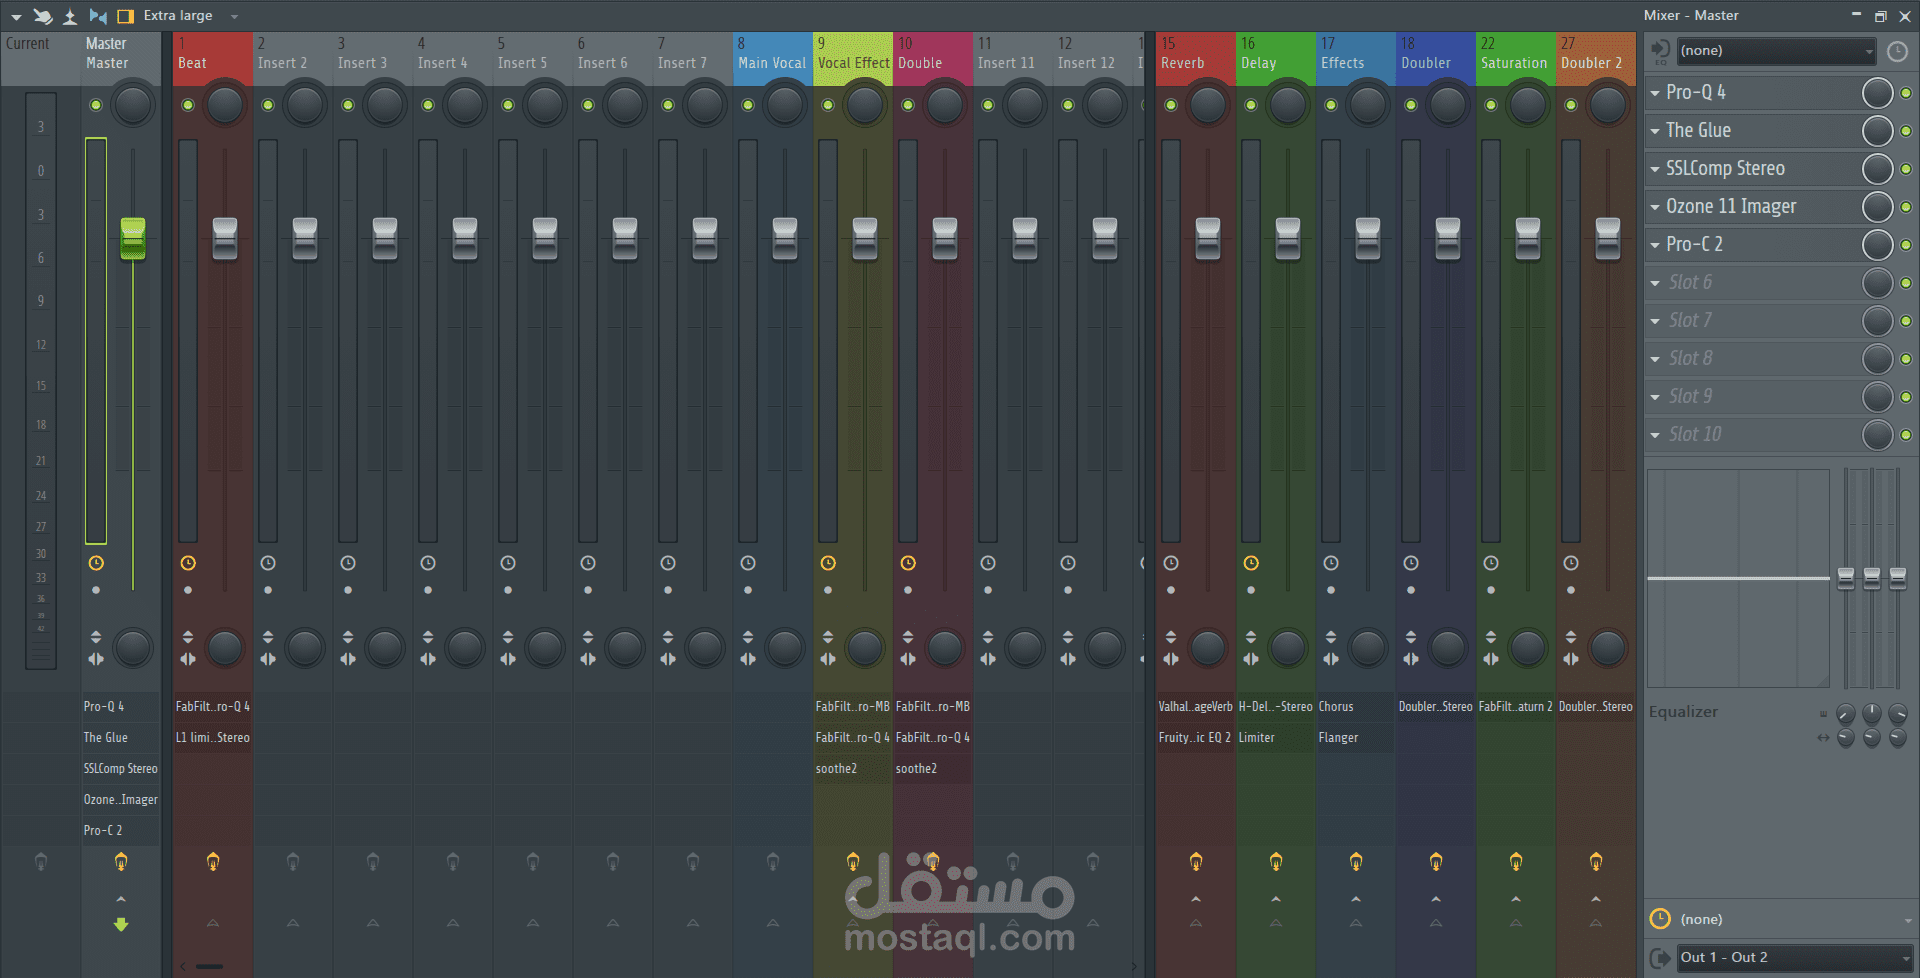The width and height of the screenshot is (1920, 978).
Task: Click the Master track stereo separation icon
Action: pos(96,659)
